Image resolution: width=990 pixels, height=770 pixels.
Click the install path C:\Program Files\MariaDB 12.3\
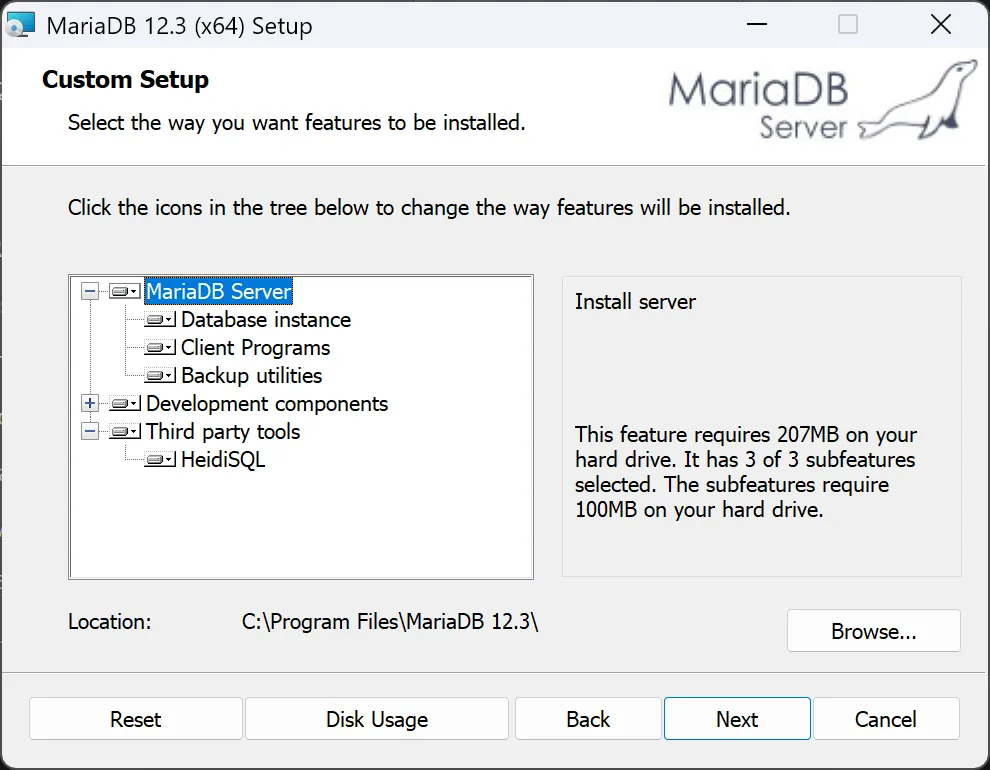click(390, 622)
